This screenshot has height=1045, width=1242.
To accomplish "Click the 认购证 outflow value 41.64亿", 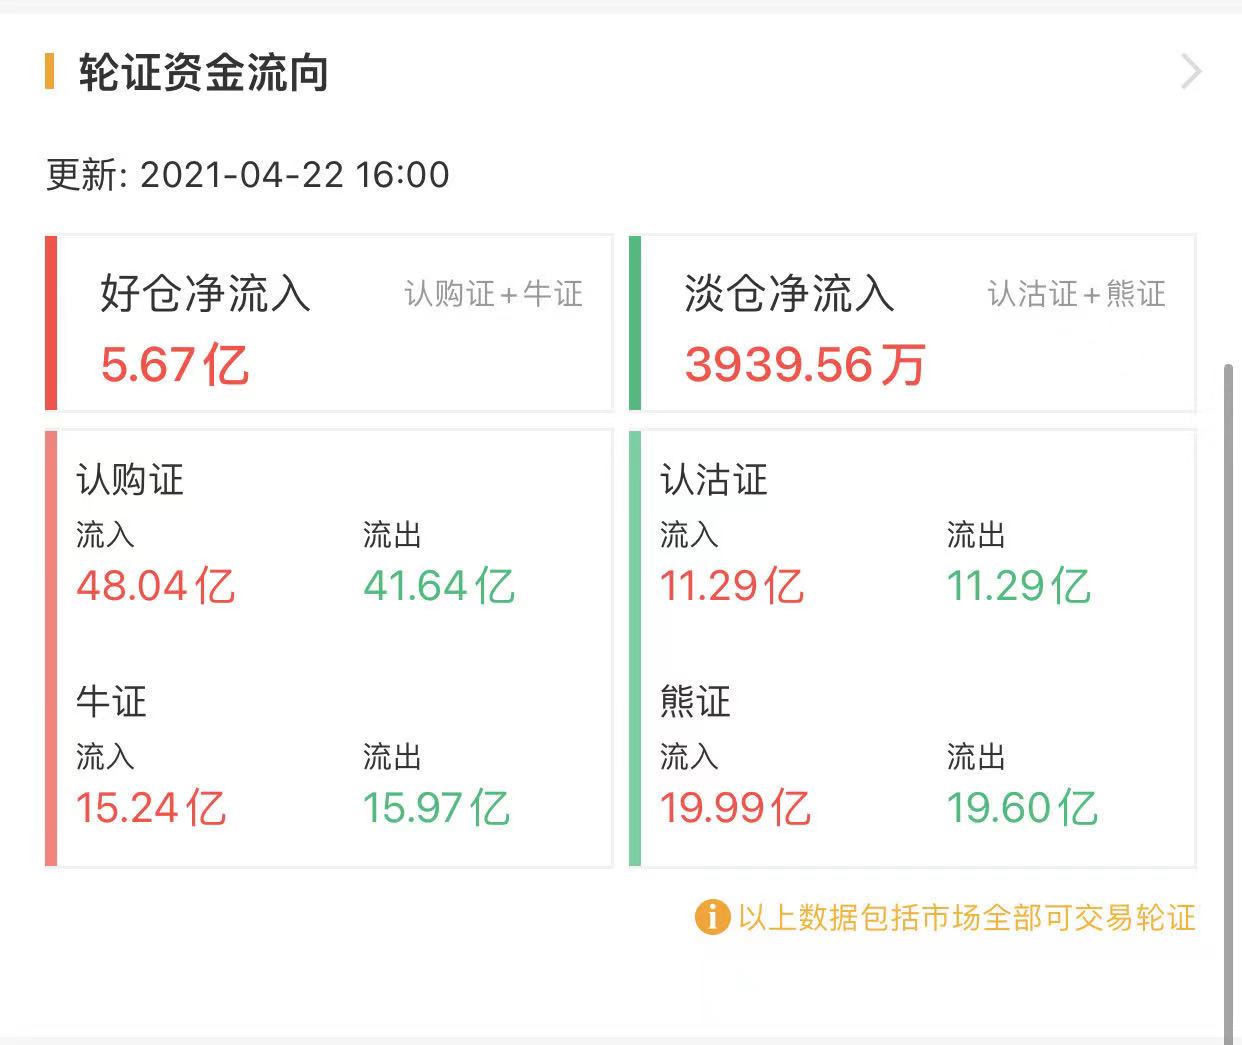I will tap(438, 586).
